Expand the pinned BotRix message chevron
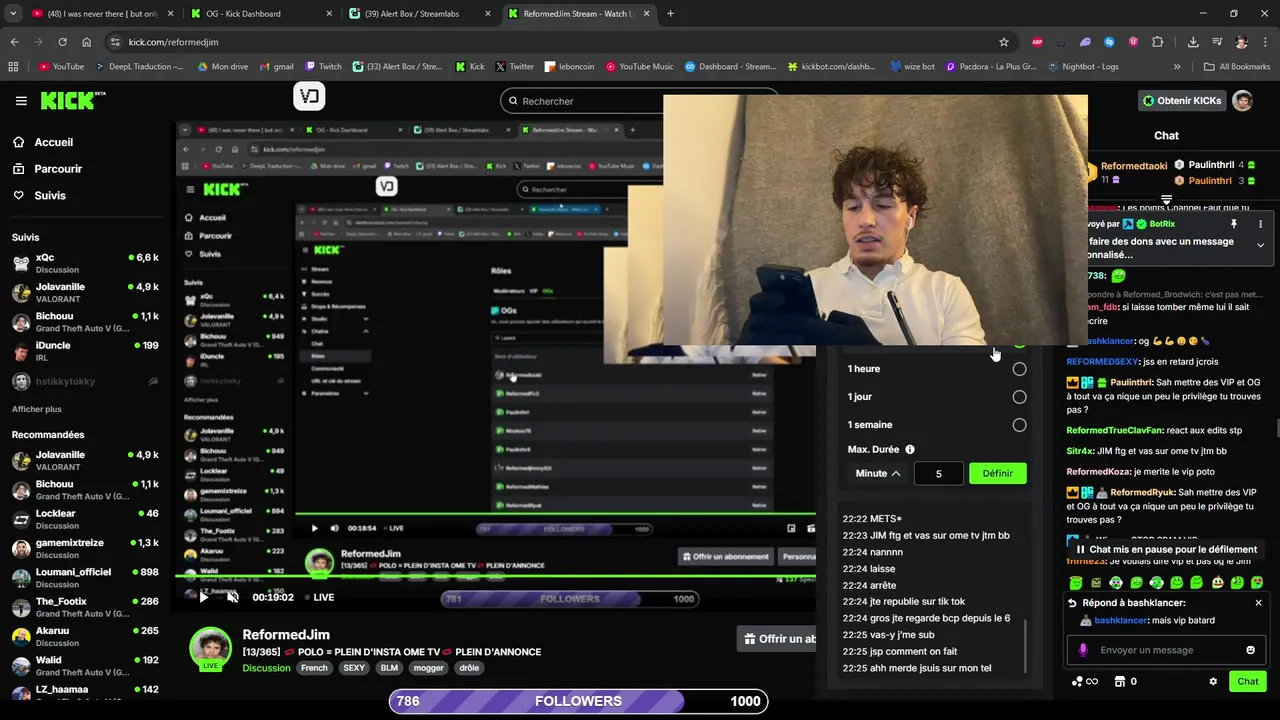 [1260, 245]
